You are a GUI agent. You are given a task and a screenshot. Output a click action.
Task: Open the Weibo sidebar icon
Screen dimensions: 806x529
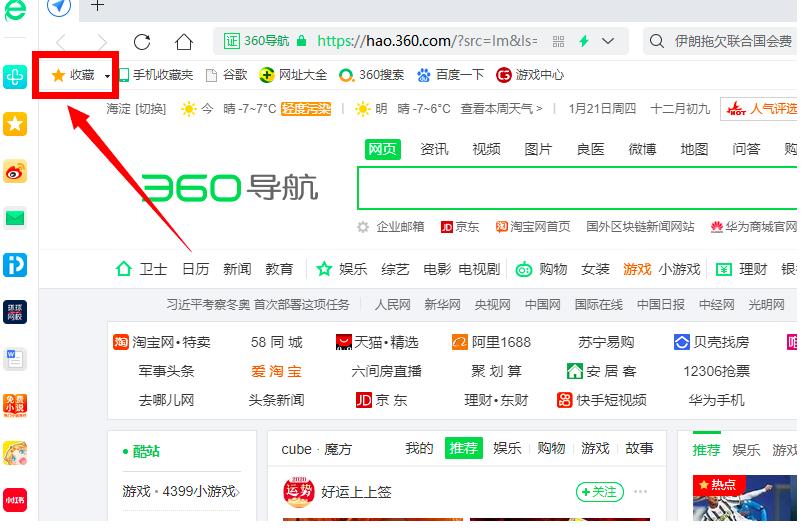(x=15, y=172)
